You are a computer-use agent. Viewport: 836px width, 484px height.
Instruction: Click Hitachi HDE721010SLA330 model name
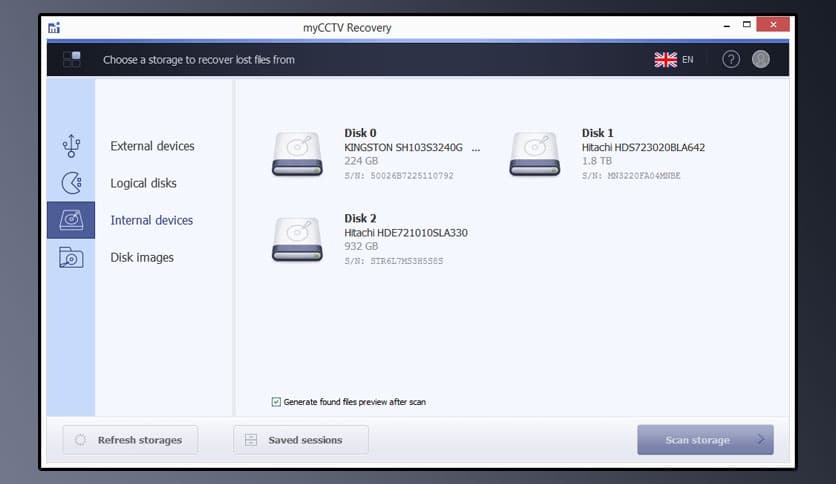(406, 233)
